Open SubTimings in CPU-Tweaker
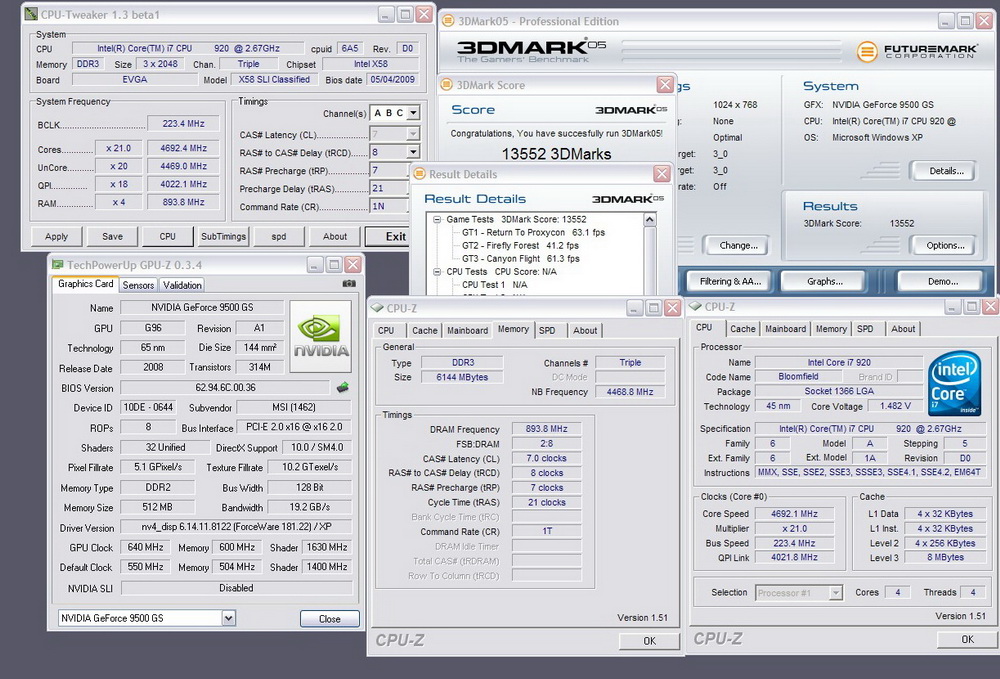The height and width of the screenshot is (679, 1000). tap(223, 237)
